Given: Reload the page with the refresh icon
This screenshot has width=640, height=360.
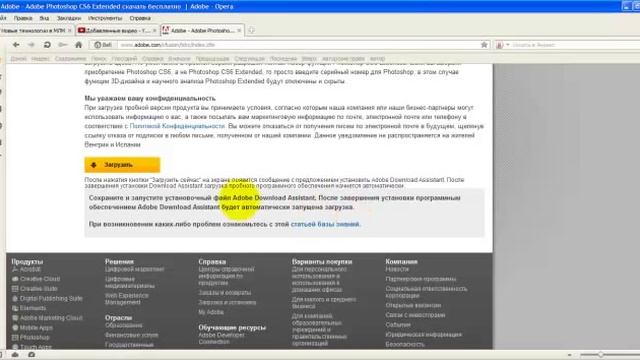Looking at the screenshot, I should point(47,45).
